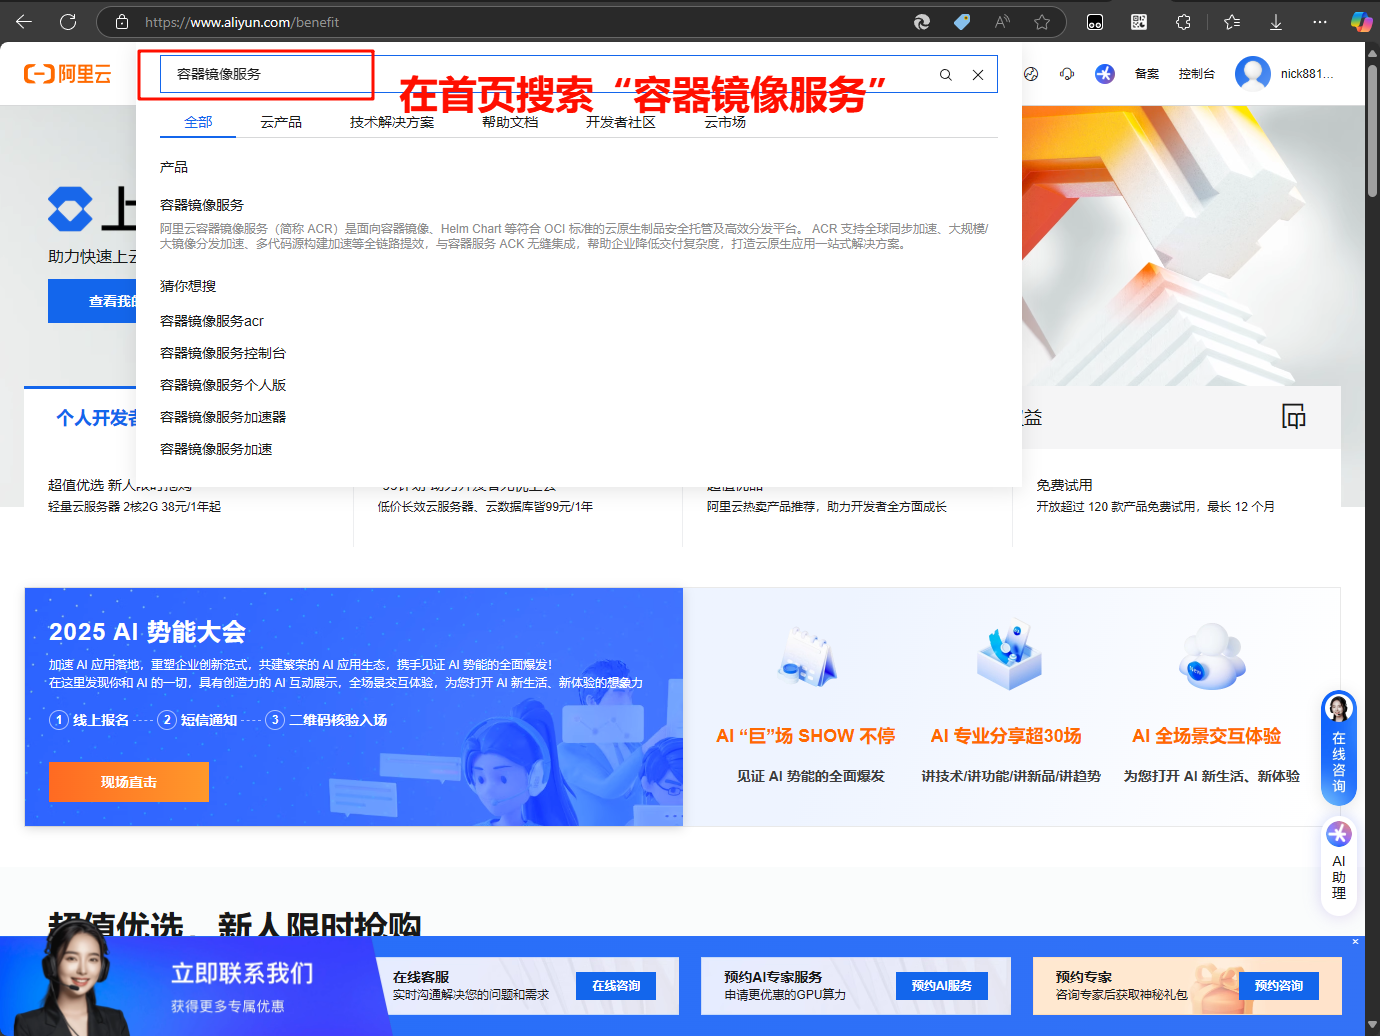
Task: Click the 在线咨询 button in the banner
Action: coord(616,986)
